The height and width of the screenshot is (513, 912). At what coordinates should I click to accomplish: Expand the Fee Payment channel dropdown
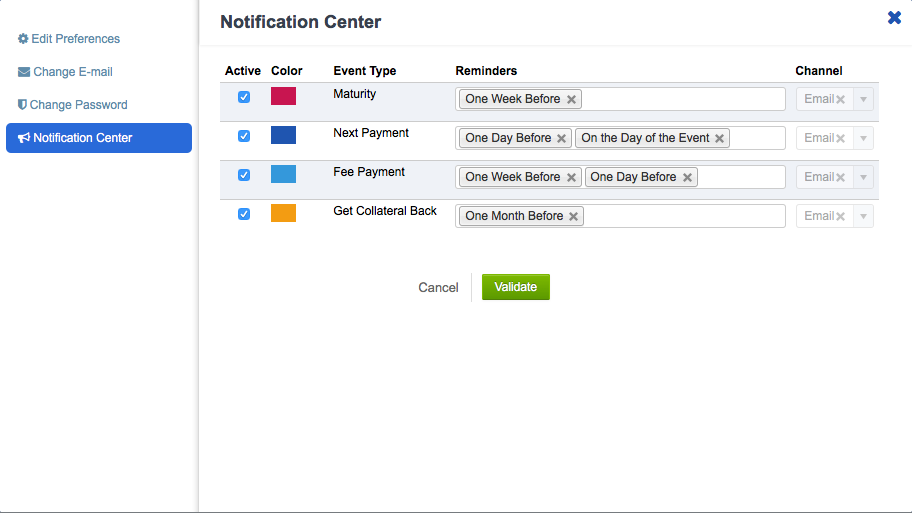[863, 177]
